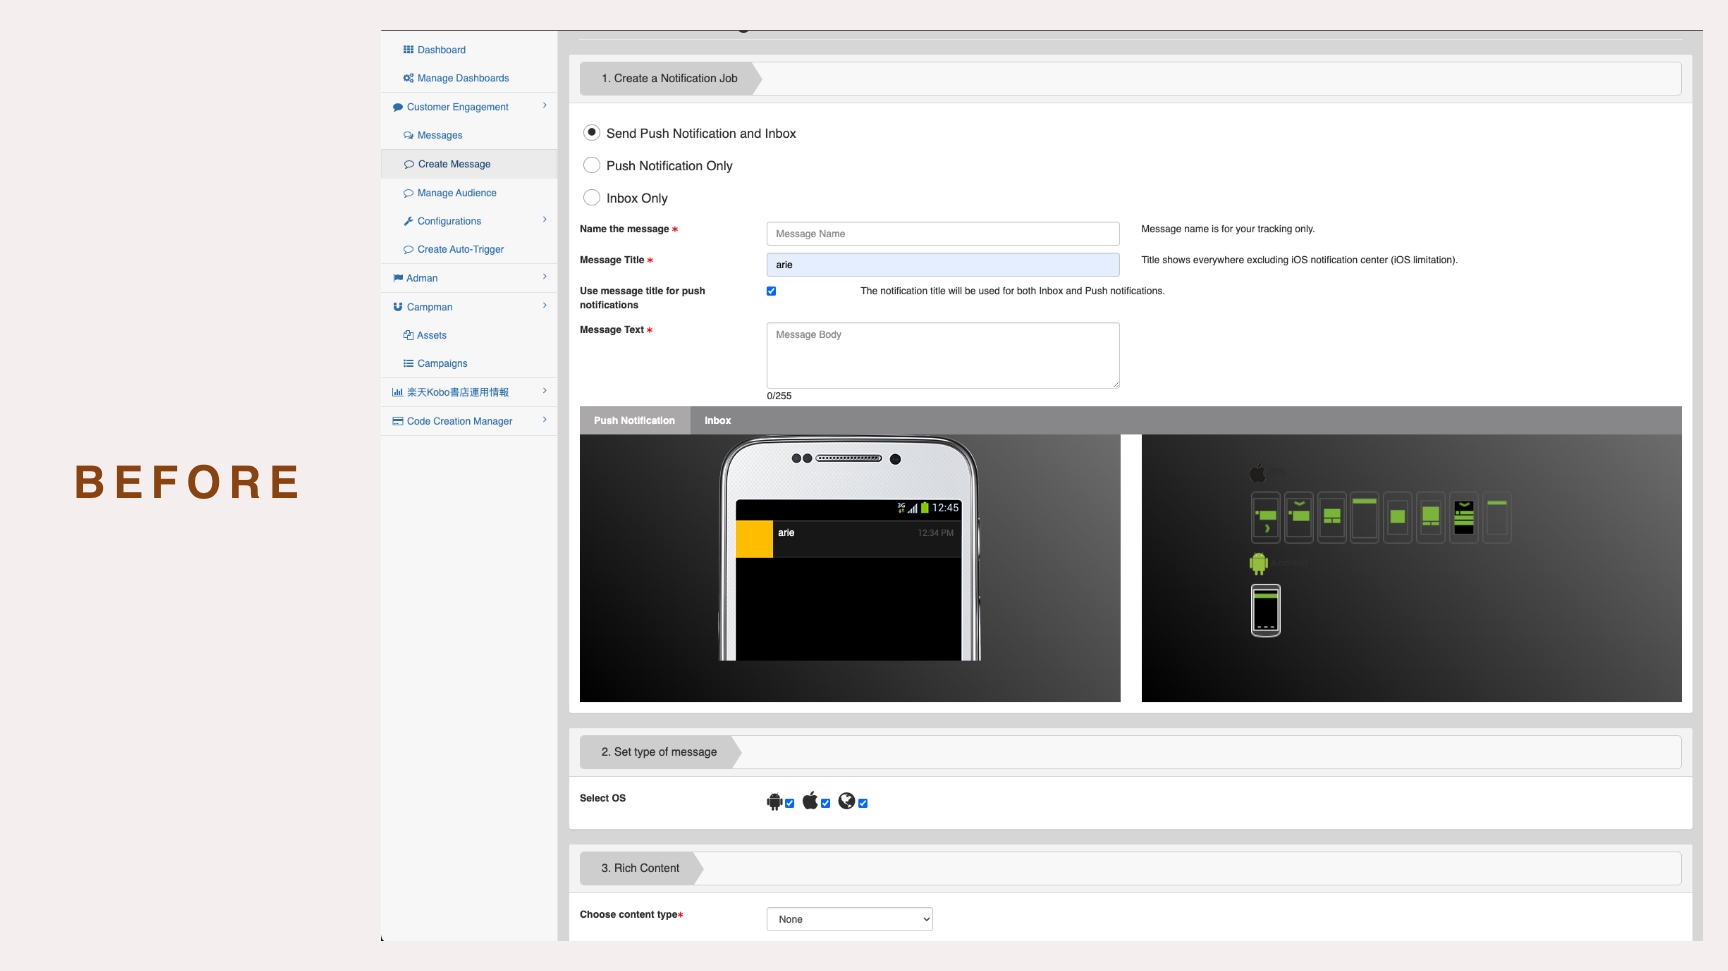The height and width of the screenshot is (971, 1728).
Task: Click the Configurations wrench icon
Action: point(408,221)
